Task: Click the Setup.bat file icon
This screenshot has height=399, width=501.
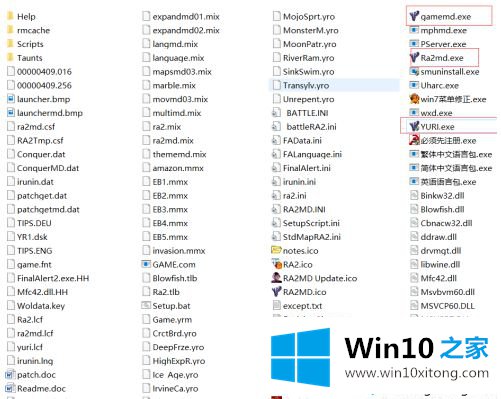Action: 146,305
